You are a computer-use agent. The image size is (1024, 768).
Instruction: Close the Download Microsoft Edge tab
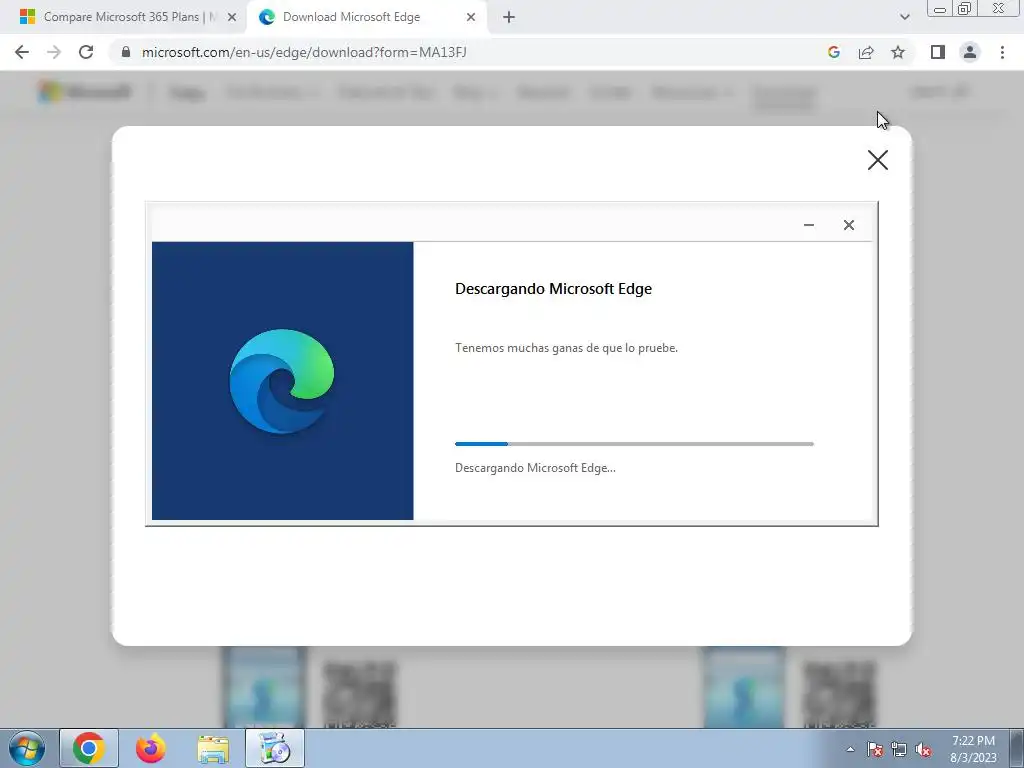click(471, 18)
